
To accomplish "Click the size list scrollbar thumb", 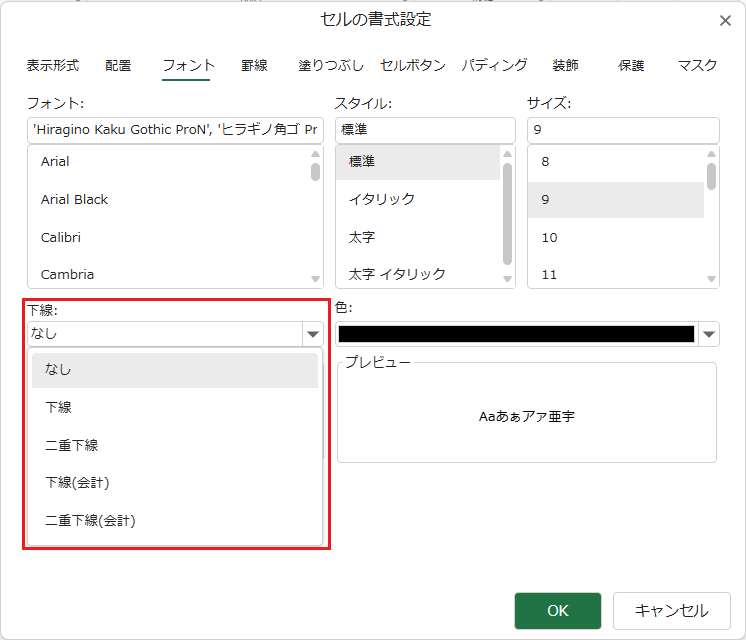I will 711,176.
